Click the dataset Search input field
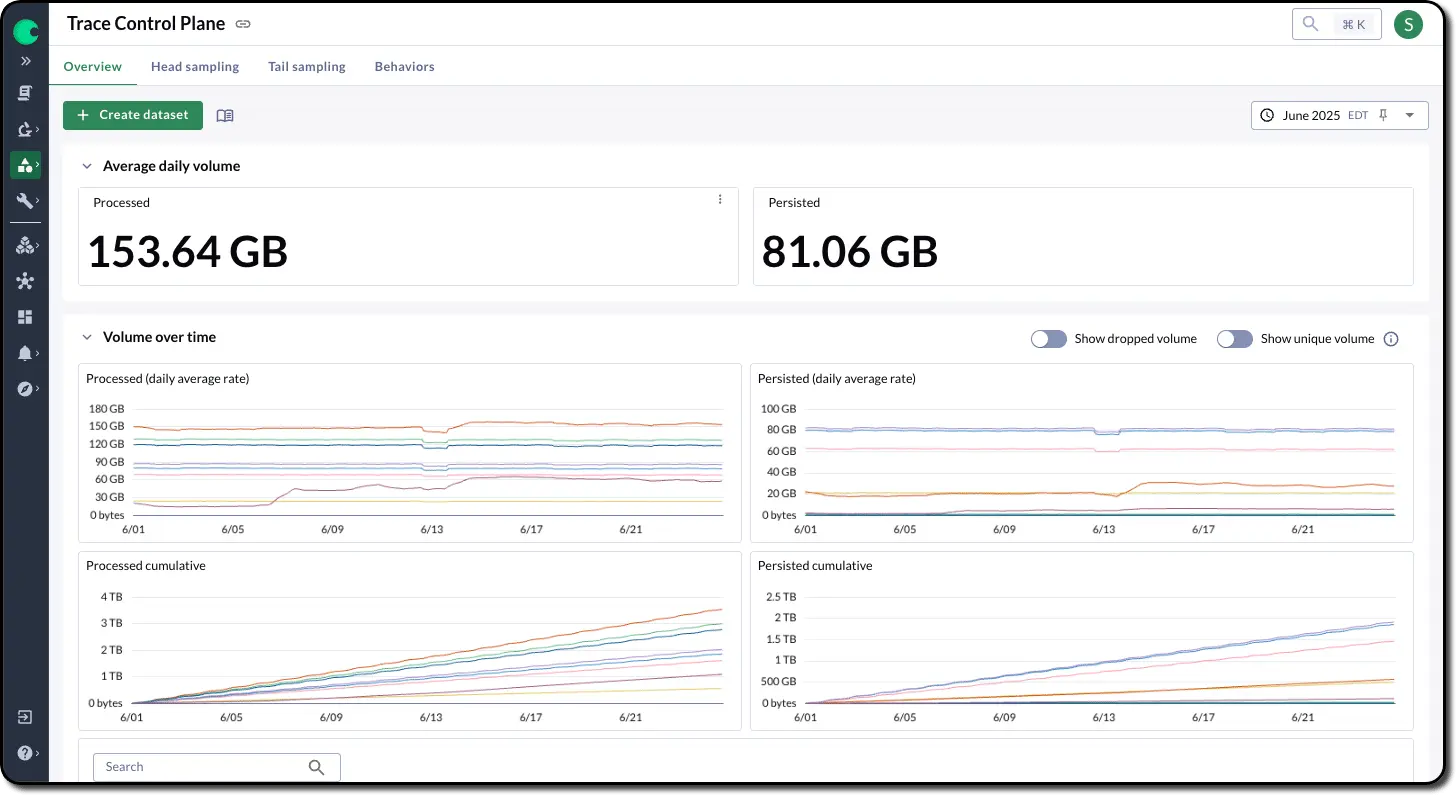 pyautogui.click(x=200, y=767)
